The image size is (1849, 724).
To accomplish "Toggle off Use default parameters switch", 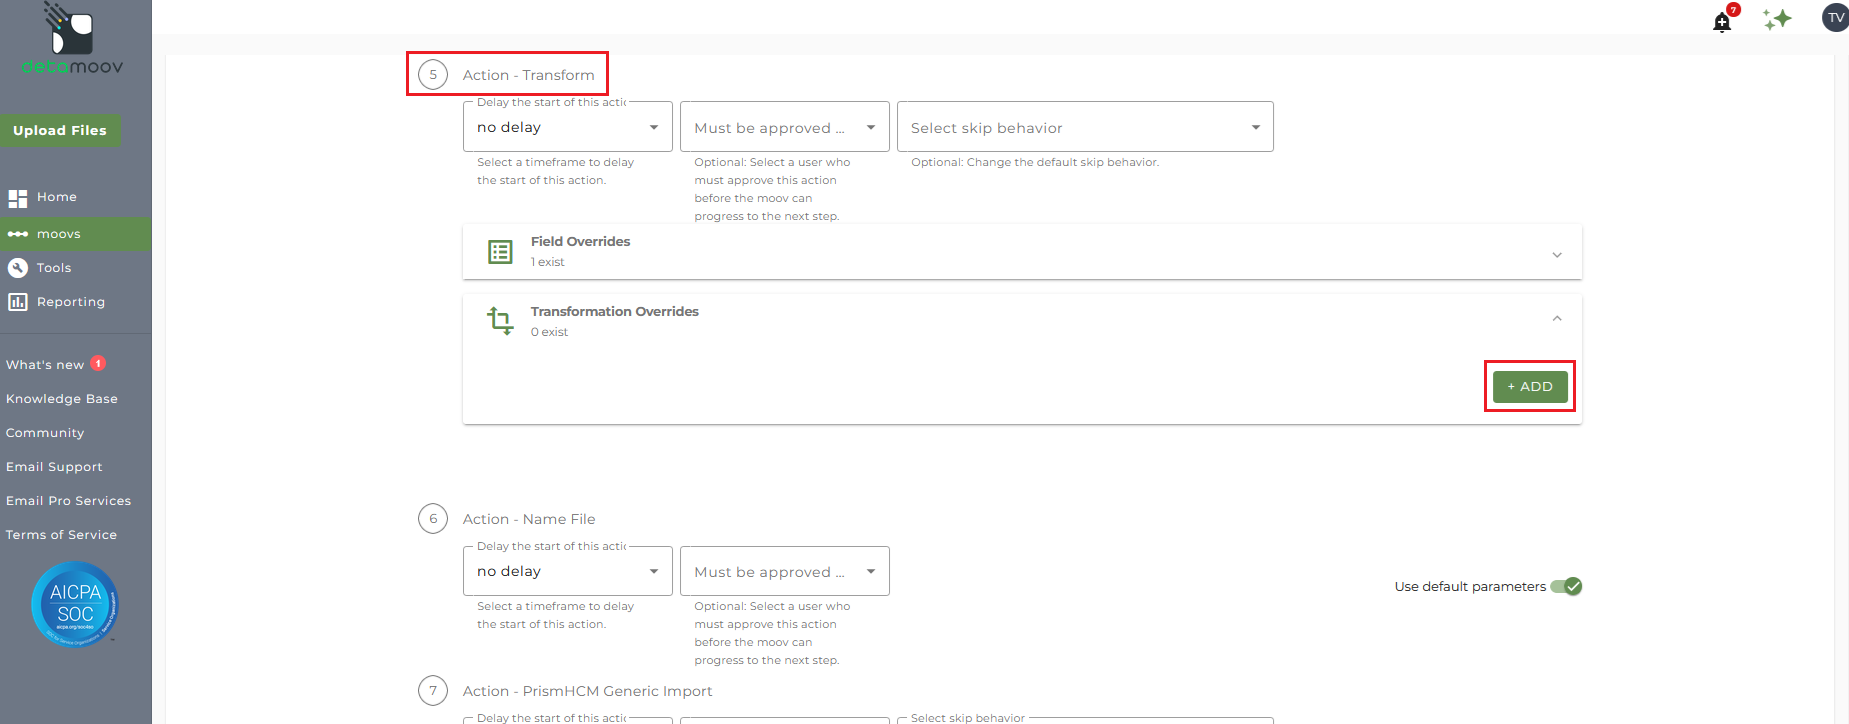I will 1566,587.
